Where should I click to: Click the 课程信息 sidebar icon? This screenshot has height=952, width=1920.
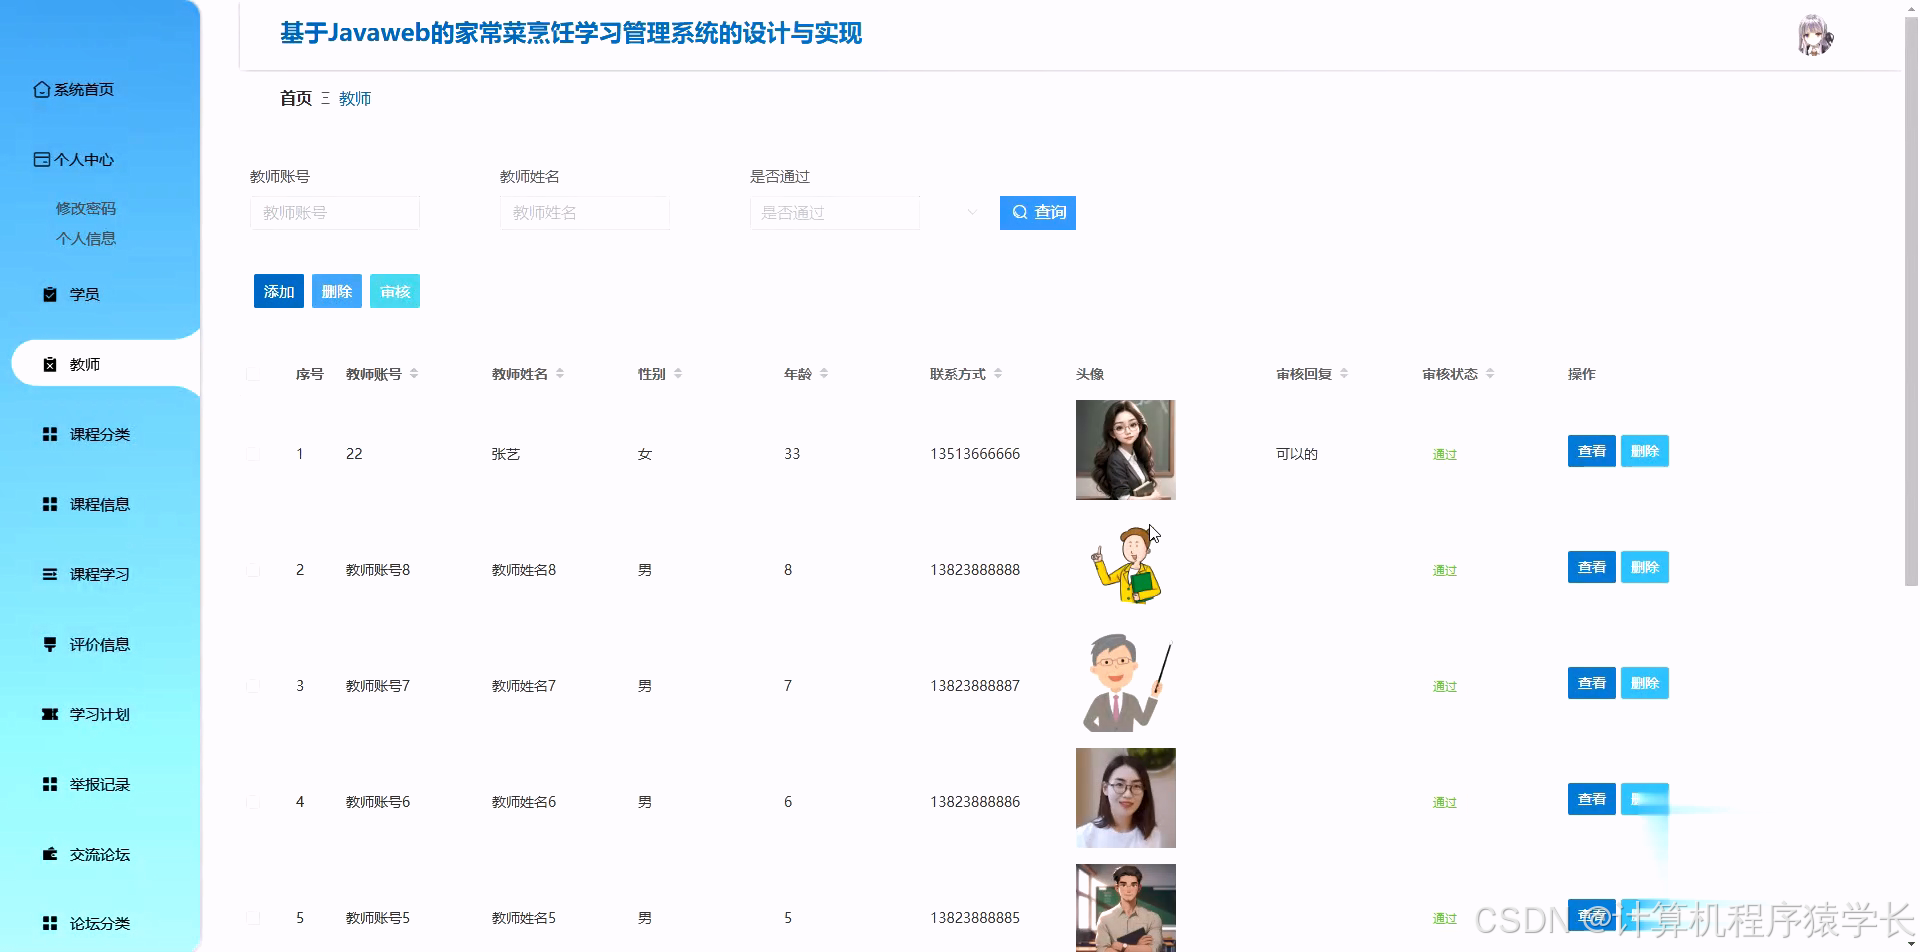(x=48, y=504)
